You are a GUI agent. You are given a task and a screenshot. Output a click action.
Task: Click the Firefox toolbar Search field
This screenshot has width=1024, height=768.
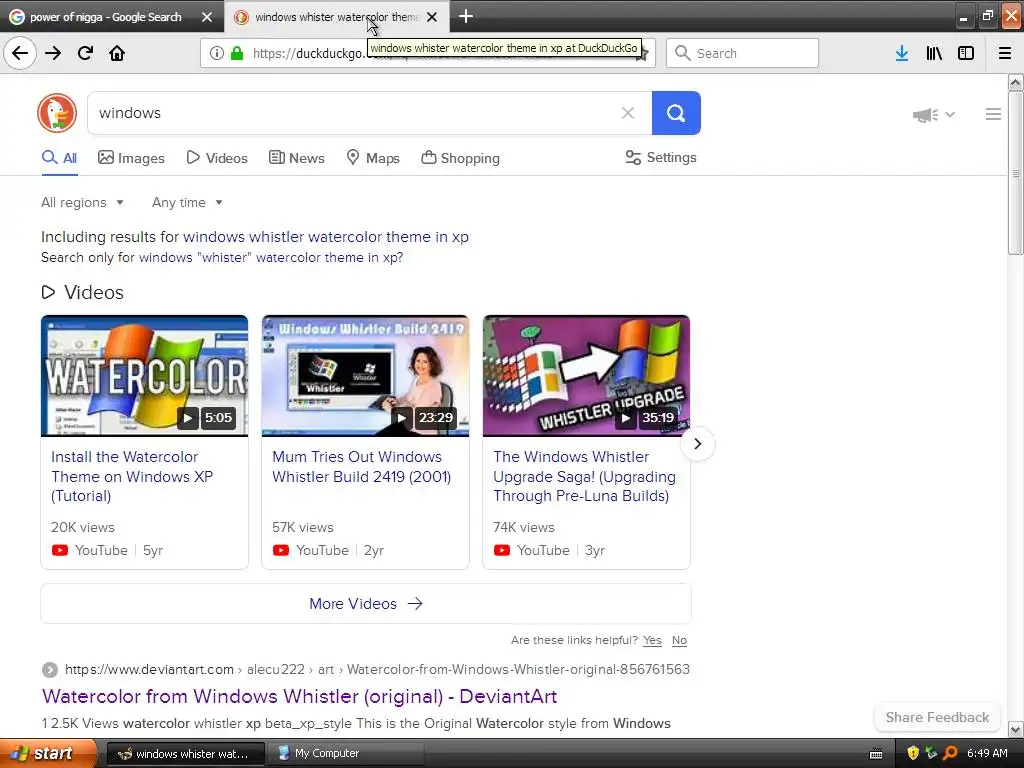[x=742, y=53]
